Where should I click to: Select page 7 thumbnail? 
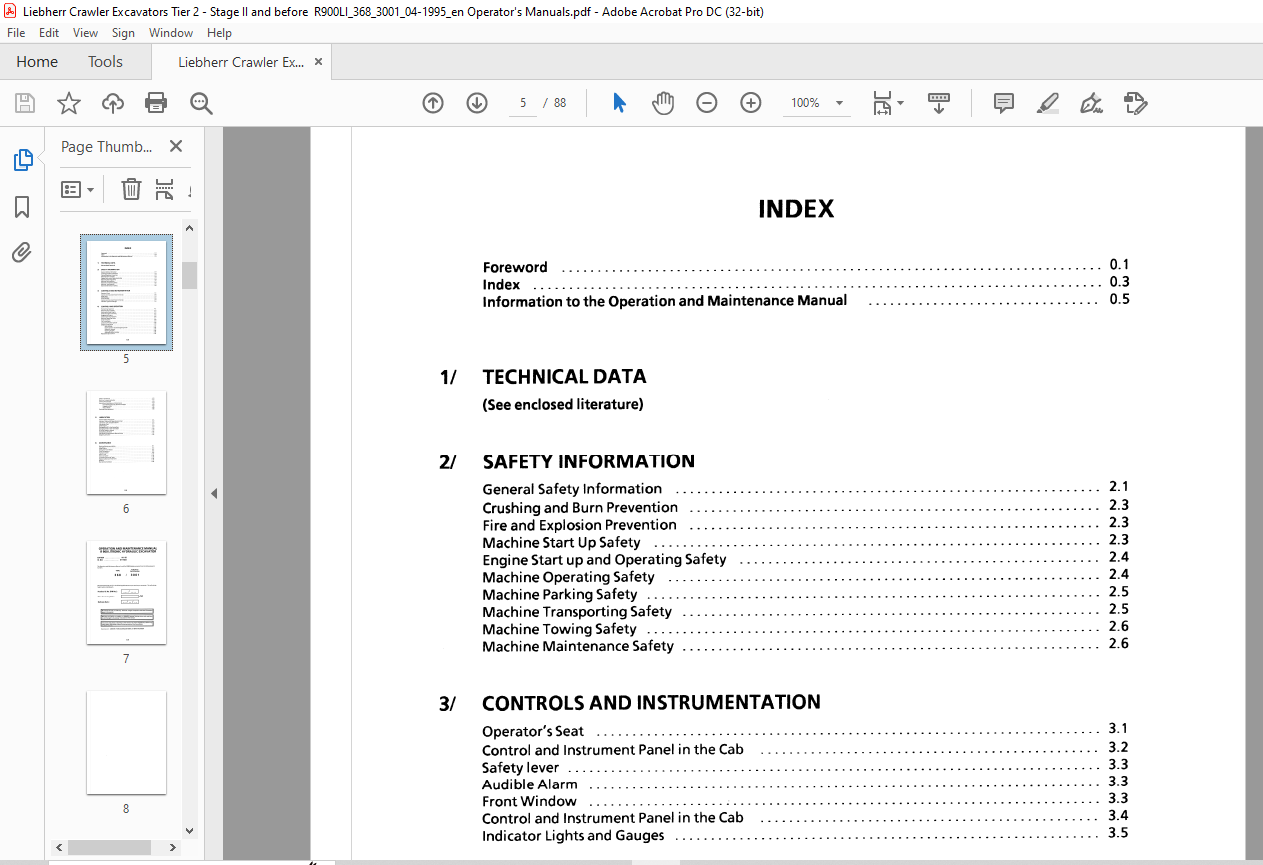tap(126, 592)
